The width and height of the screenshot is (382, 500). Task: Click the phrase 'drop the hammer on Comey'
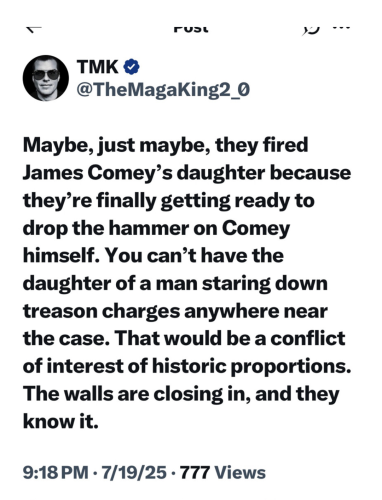156,229
